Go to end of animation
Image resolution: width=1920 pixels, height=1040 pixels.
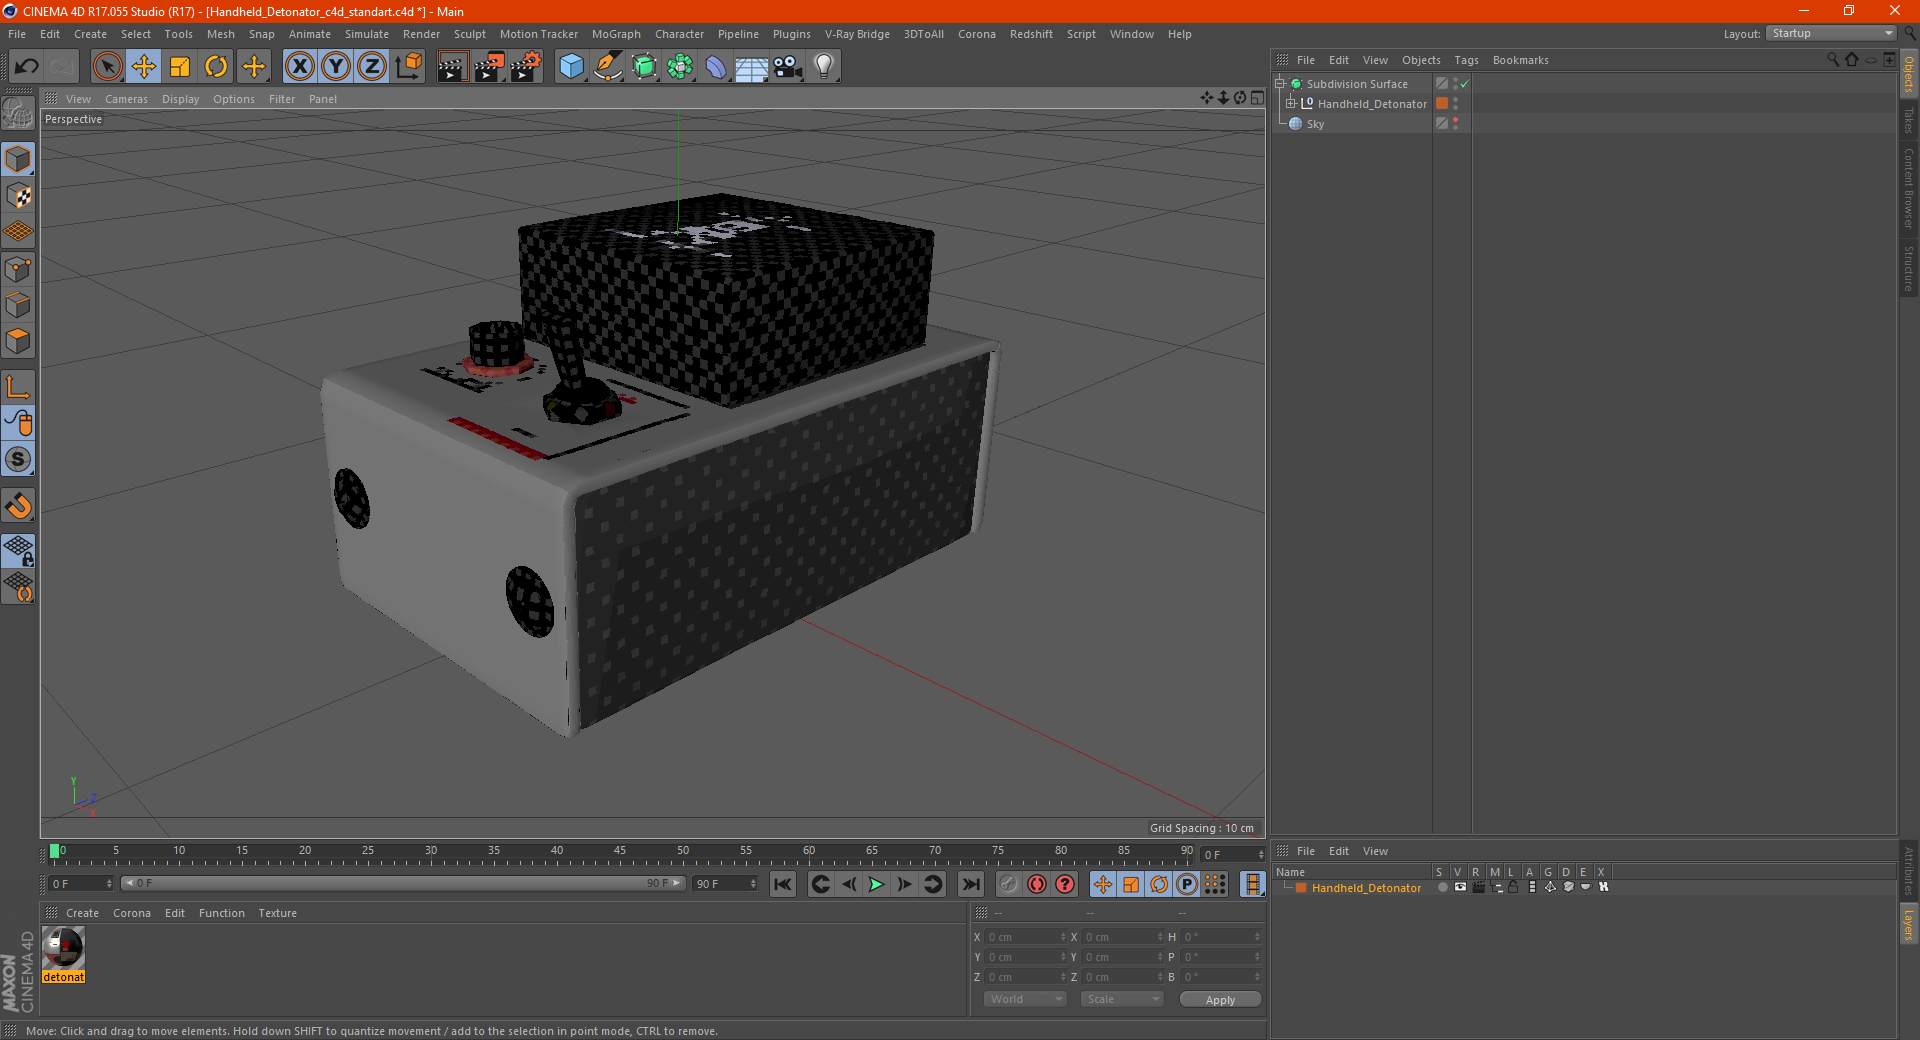click(970, 884)
